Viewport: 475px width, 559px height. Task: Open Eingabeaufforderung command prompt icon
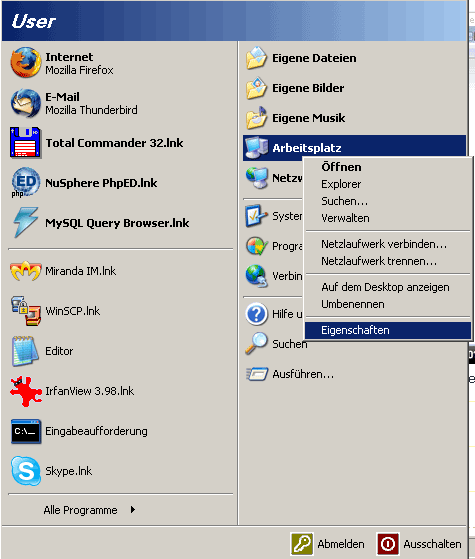(x=26, y=431)
